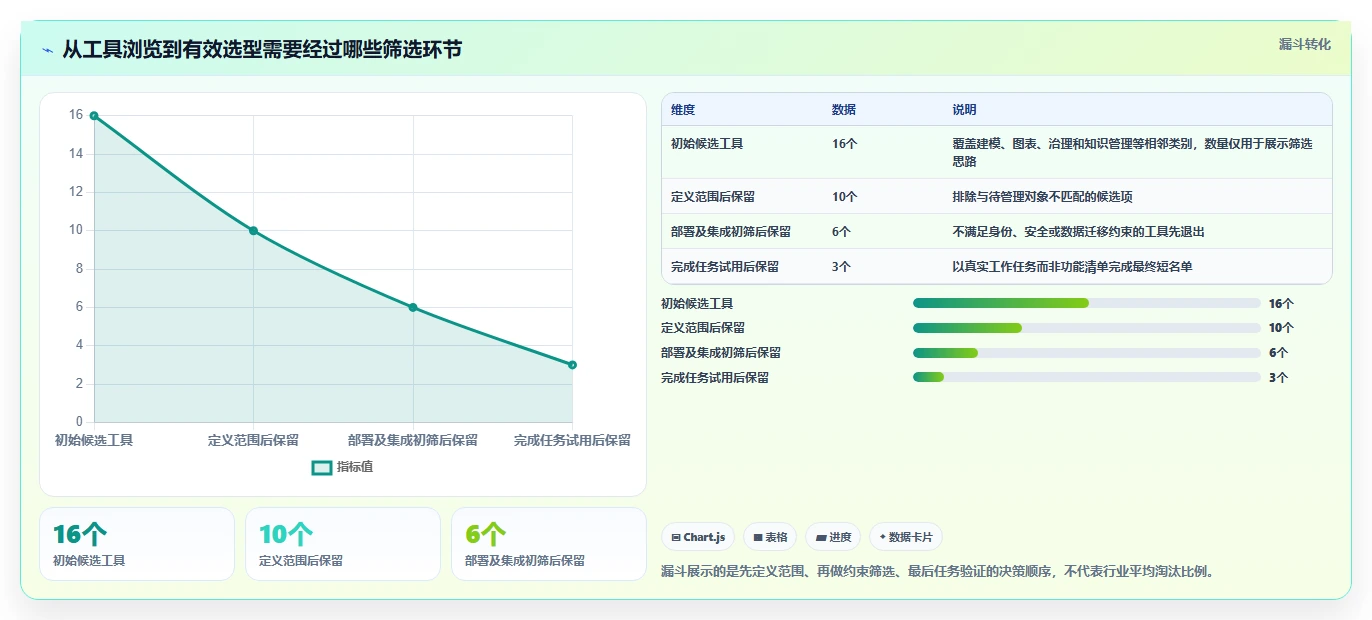The height and width of the screenshot is (620, 1372).
Task: Click the 初始候选工具 progress row label
Action: (697, 303)
